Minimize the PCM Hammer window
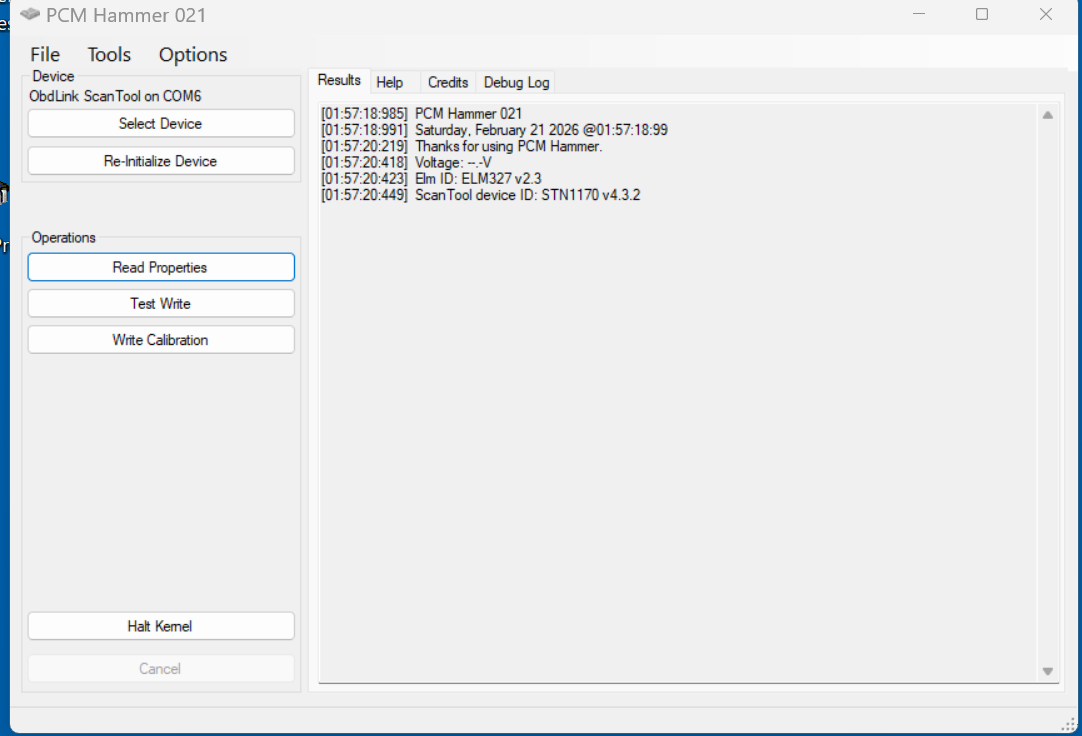Screen dimensions: 1082x736 918,15
